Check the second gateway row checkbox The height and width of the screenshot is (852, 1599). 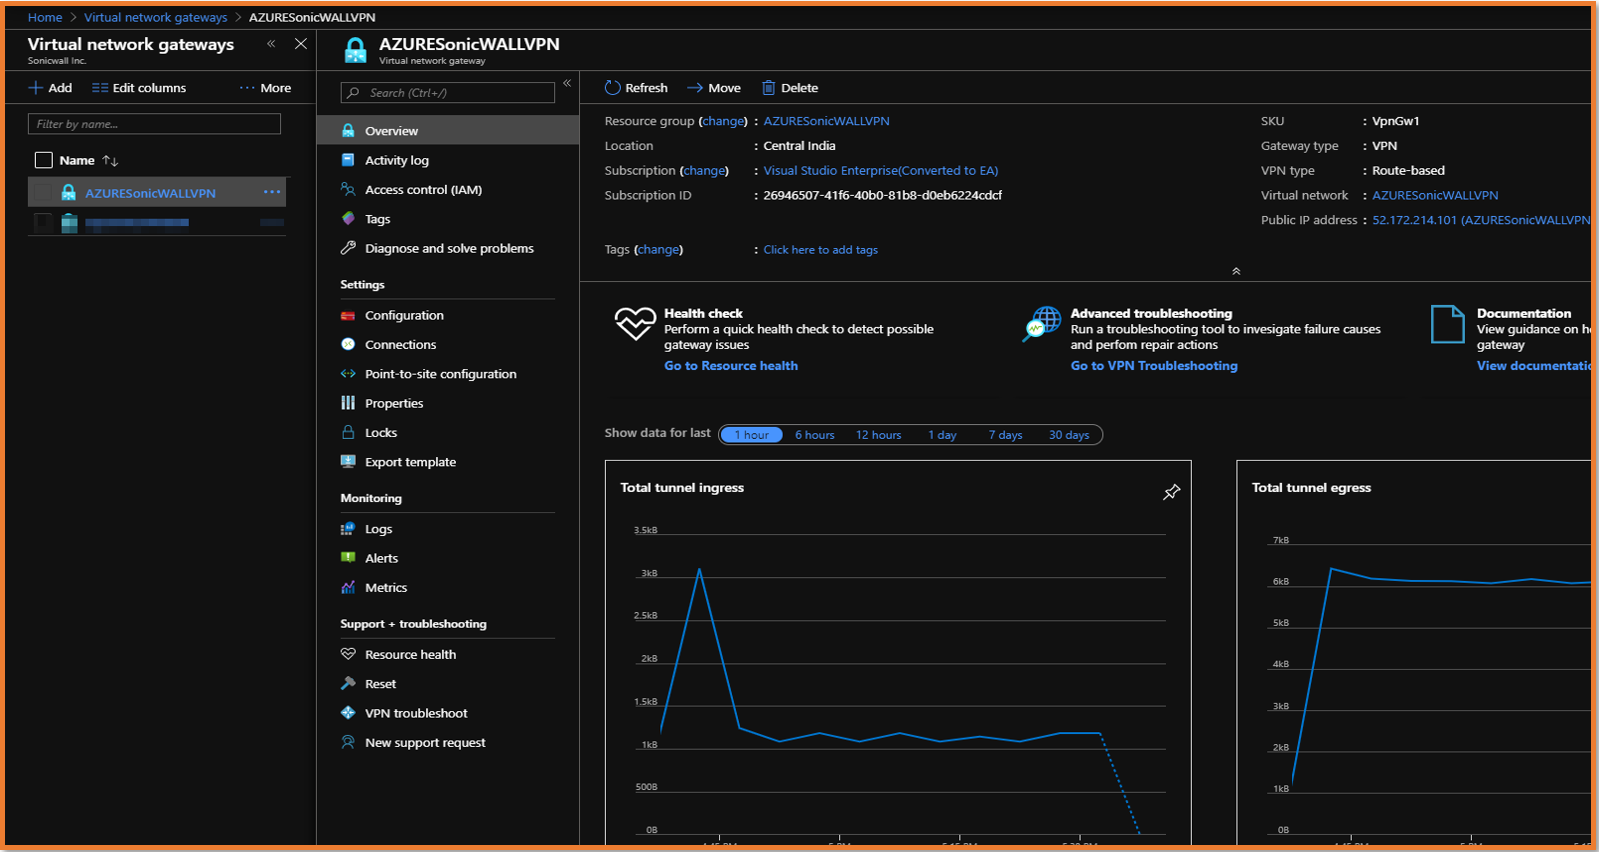(43, 222)
